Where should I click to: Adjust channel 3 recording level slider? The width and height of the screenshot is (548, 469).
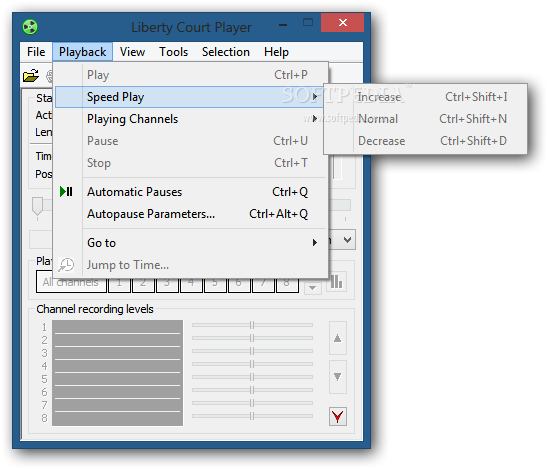(252, 351)
